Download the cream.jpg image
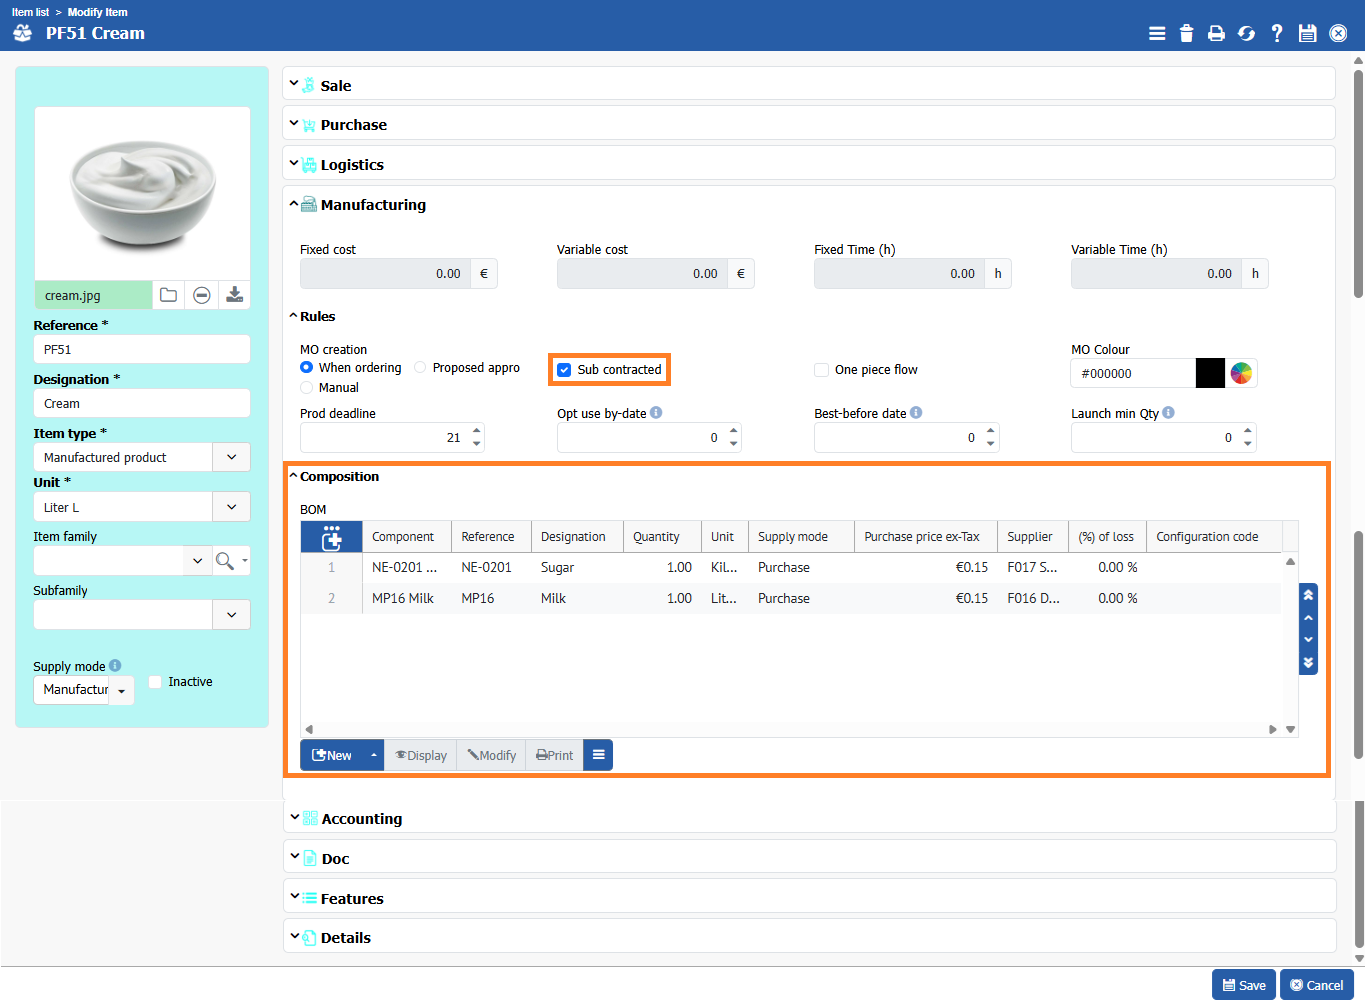Viewport: 1365px width, 1002px height. tap(234, 295)
